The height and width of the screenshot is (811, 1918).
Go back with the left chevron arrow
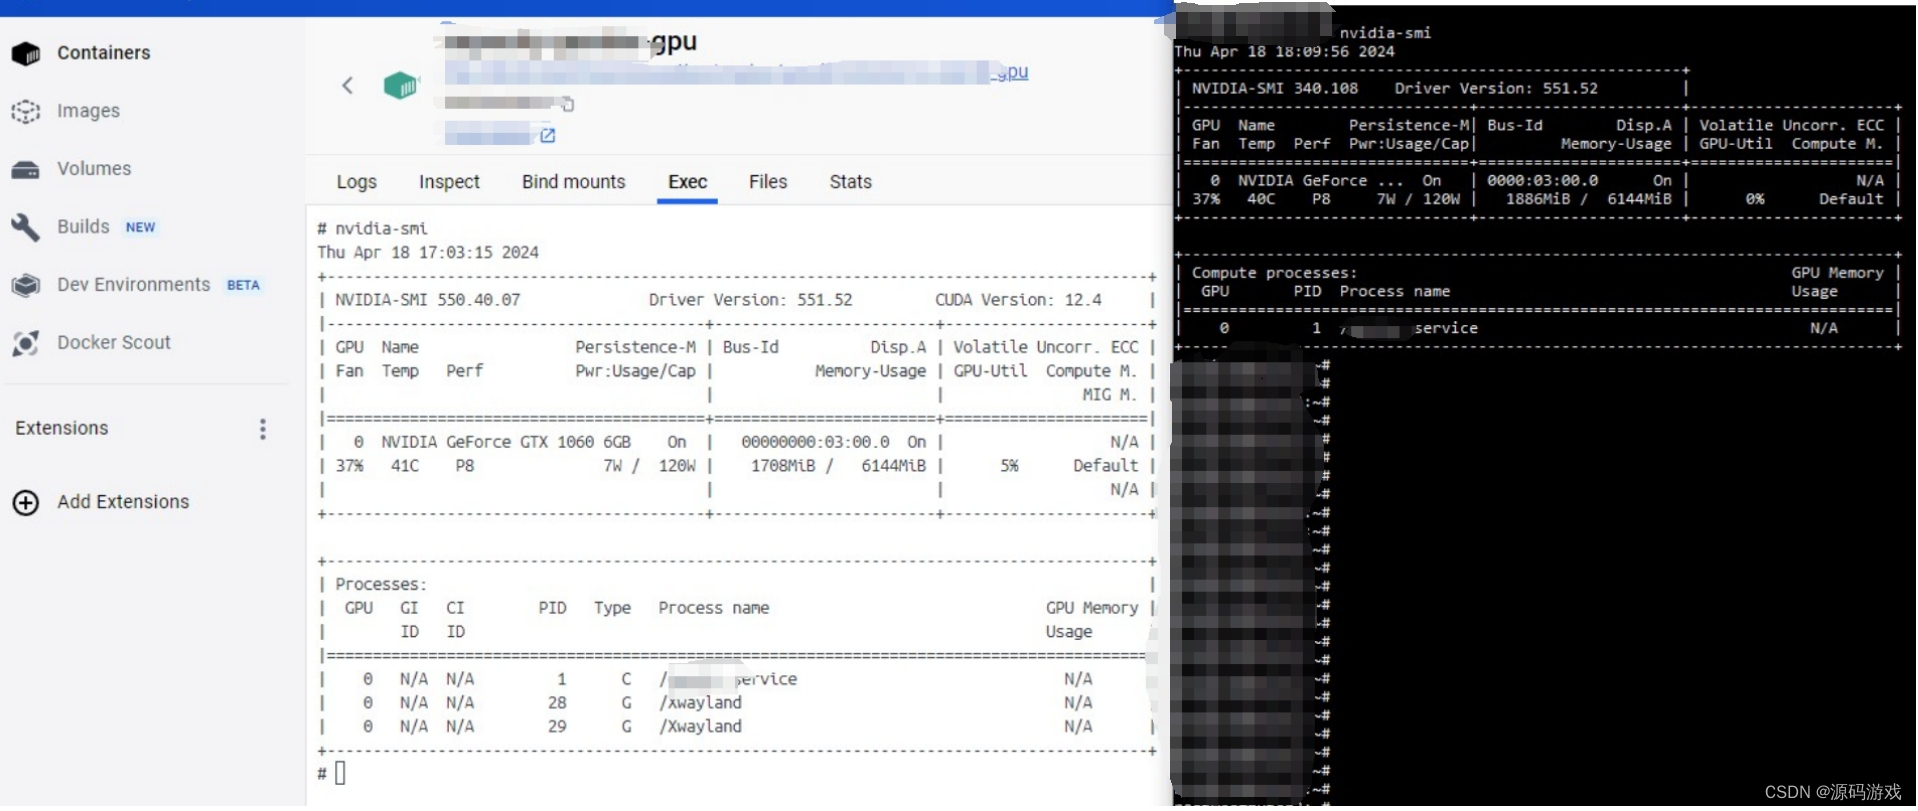click(347, 86)
